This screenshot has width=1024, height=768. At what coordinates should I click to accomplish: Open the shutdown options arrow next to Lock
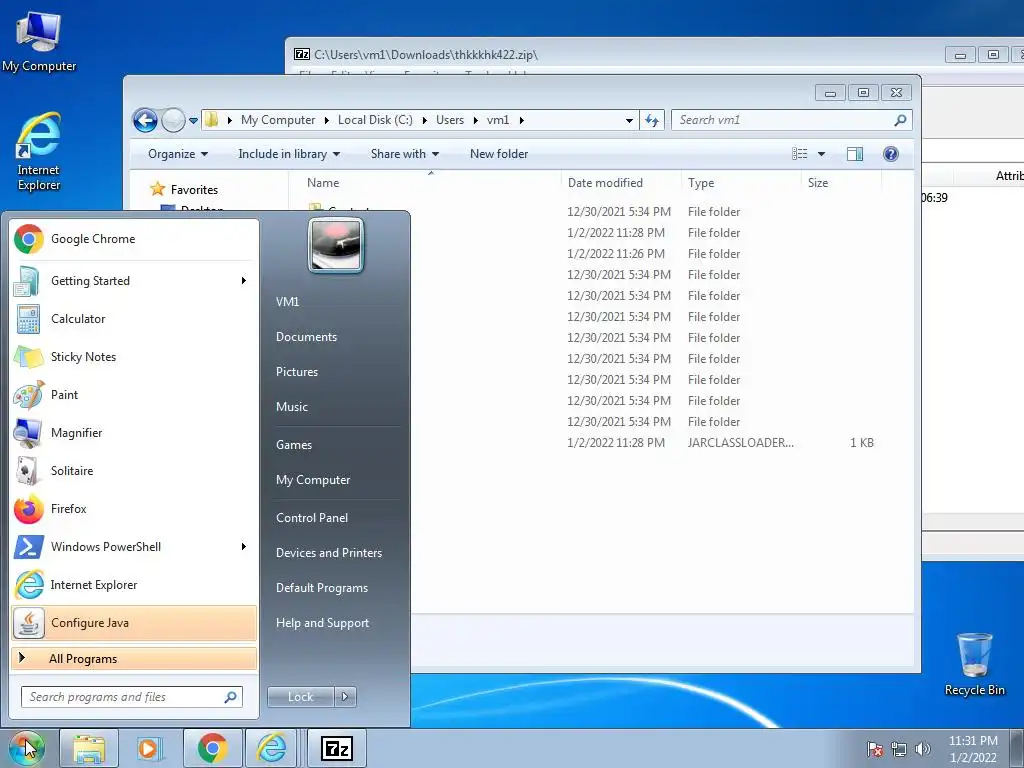(345, 697)
